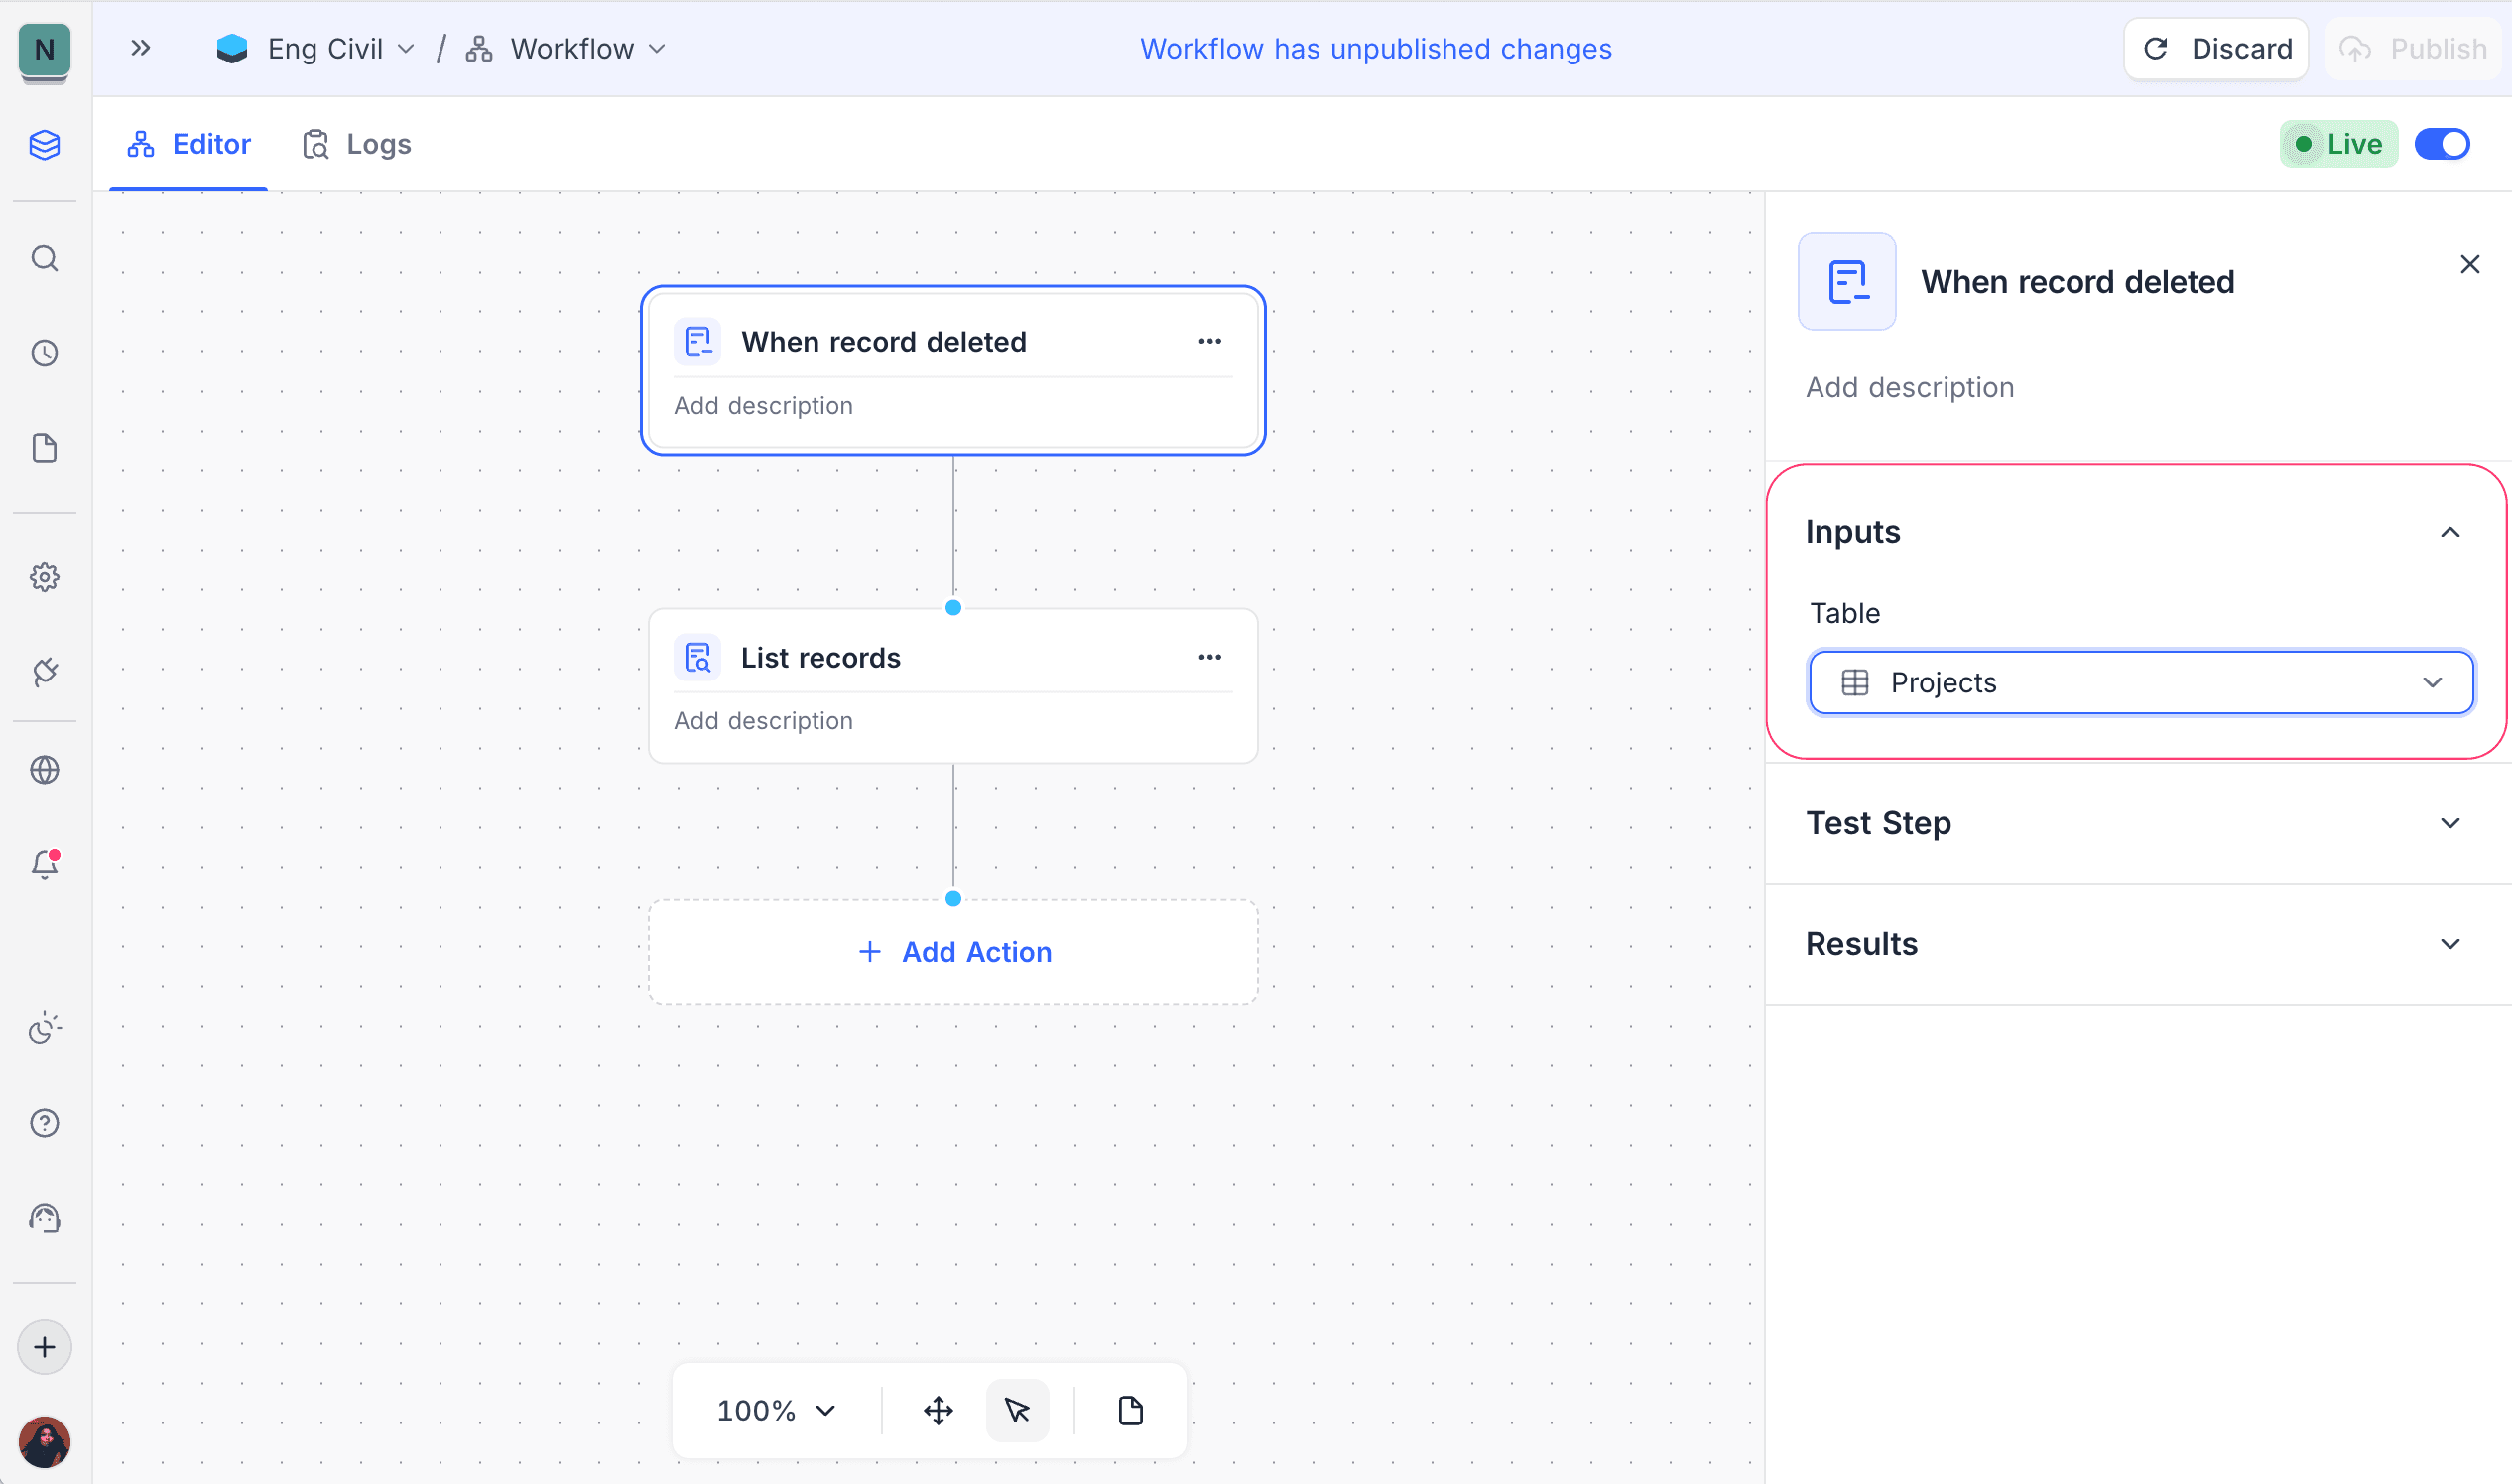Open the history panel in the sidebar

[x=45, y=352]
